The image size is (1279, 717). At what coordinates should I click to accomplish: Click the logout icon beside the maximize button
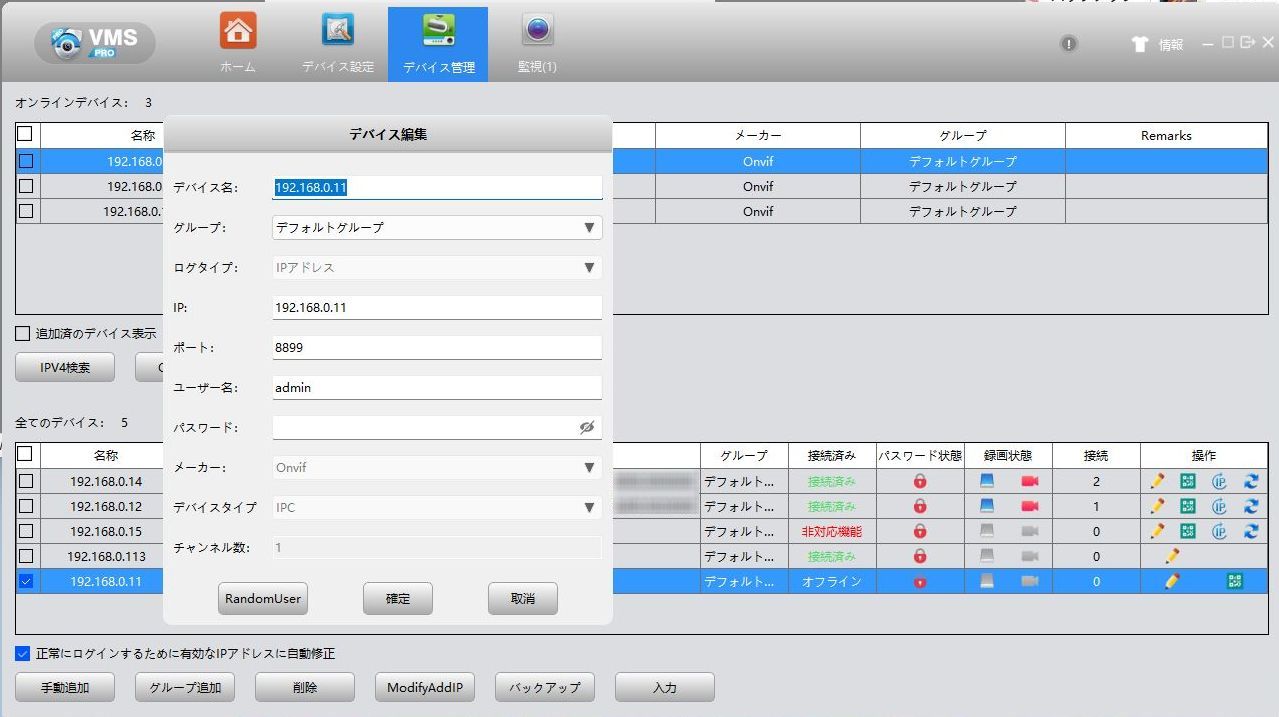[1247, 43]
